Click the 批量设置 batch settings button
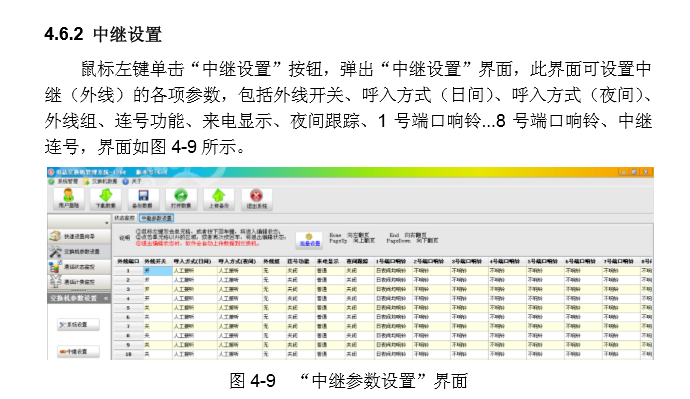 [309, 240]
